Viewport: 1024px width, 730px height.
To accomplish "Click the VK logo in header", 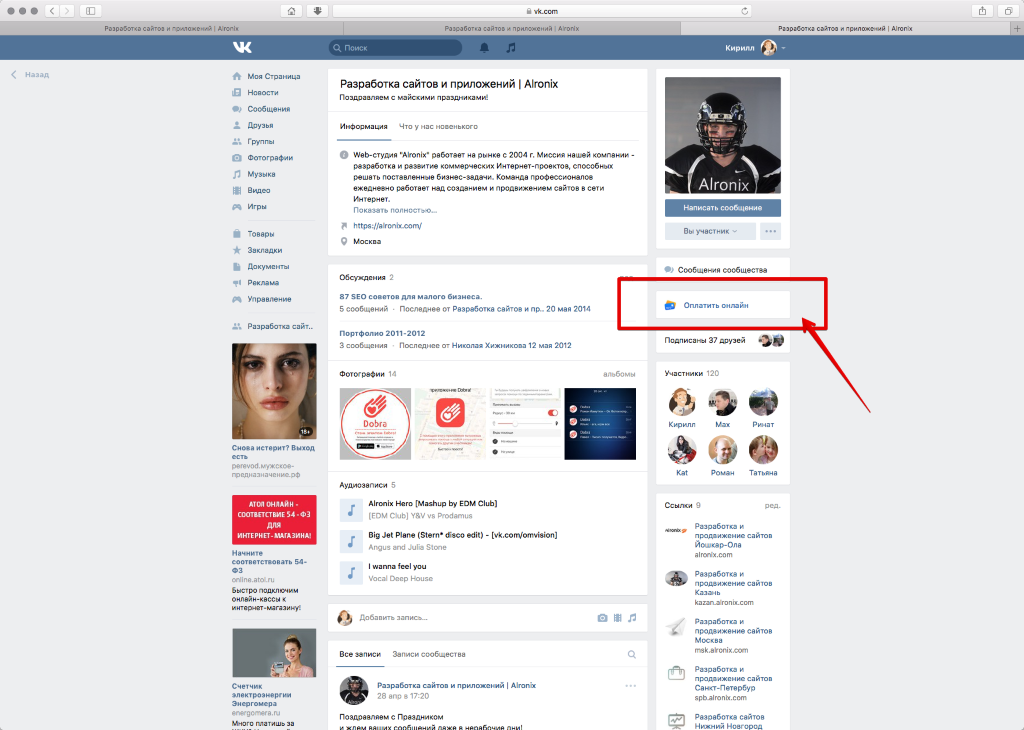I will point(242,47).
